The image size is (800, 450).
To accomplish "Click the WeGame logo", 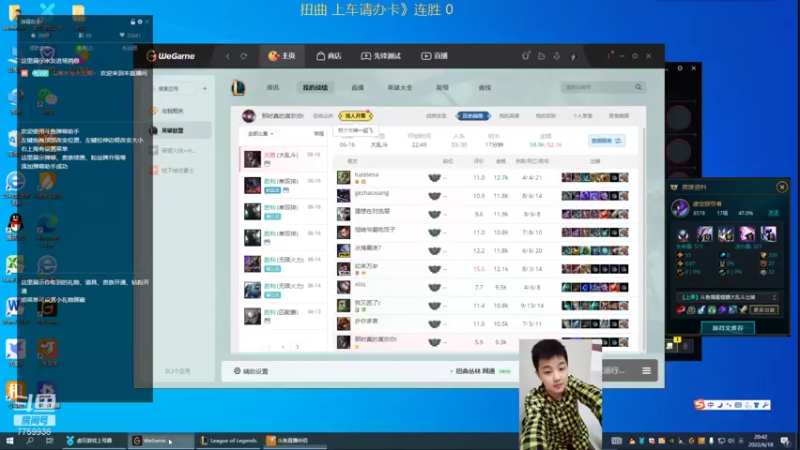I will point(171,56).
